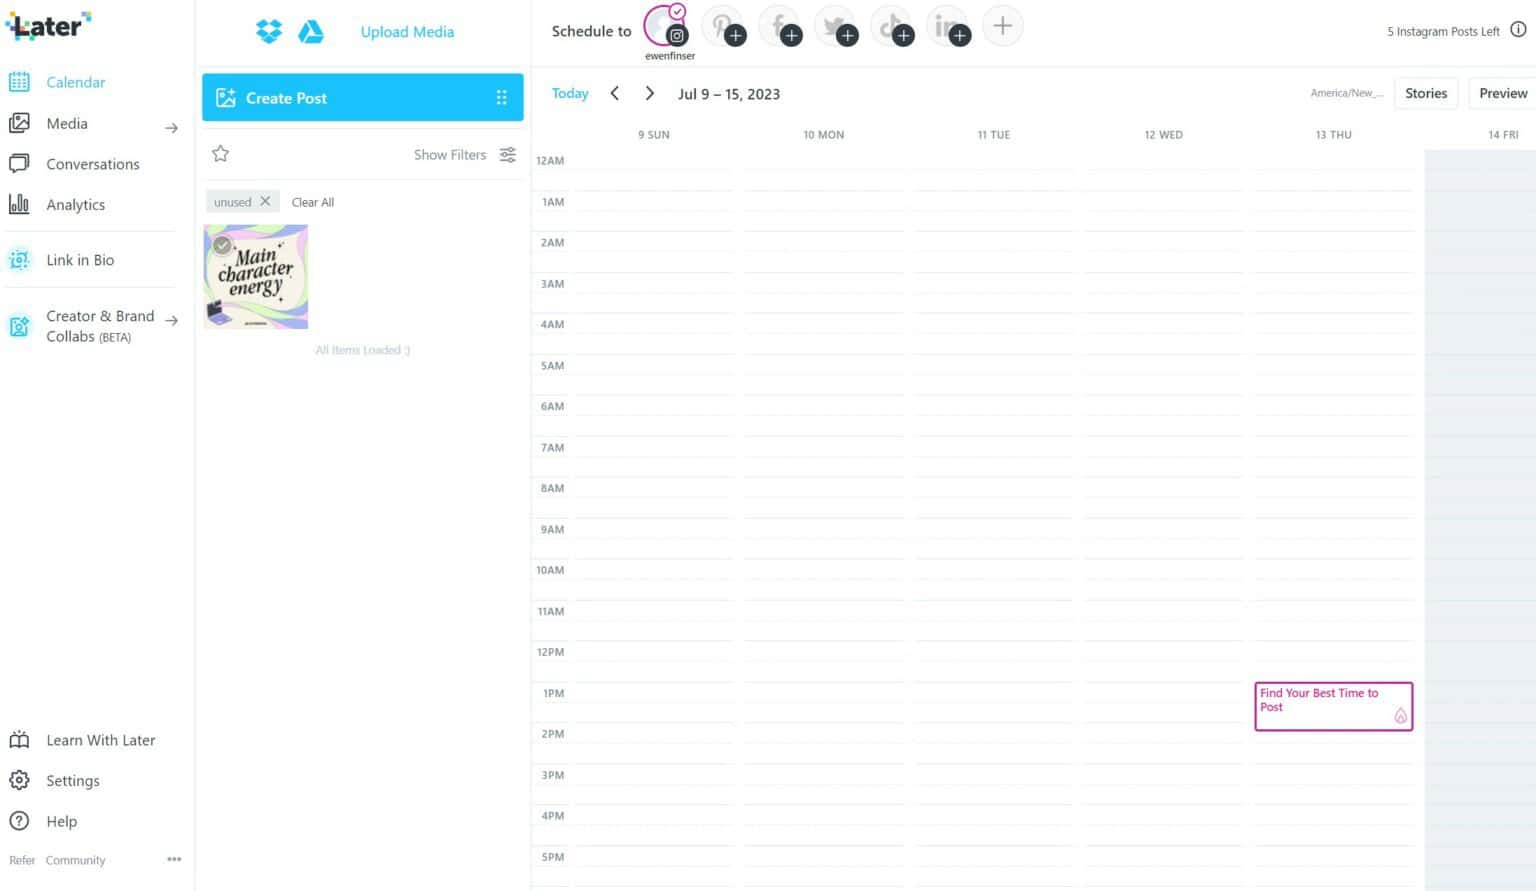This screenshot has width=1536, height=891.
Task: Open Link in Bio
Action: coord(80,259)
